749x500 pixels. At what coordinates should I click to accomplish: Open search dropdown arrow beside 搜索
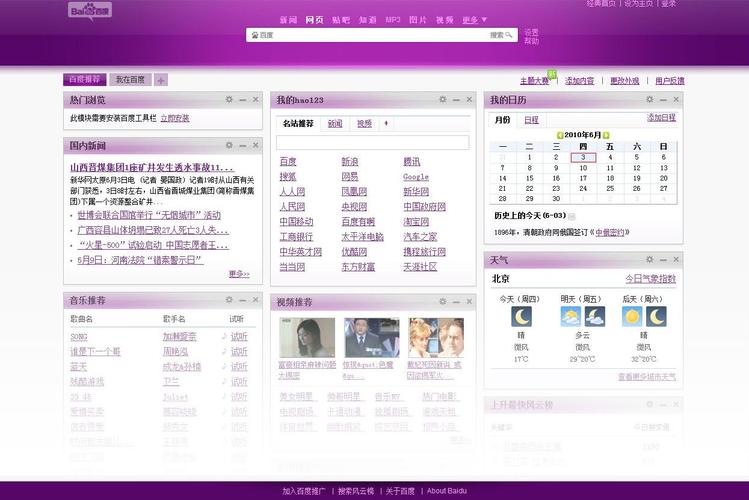(510, 35)
